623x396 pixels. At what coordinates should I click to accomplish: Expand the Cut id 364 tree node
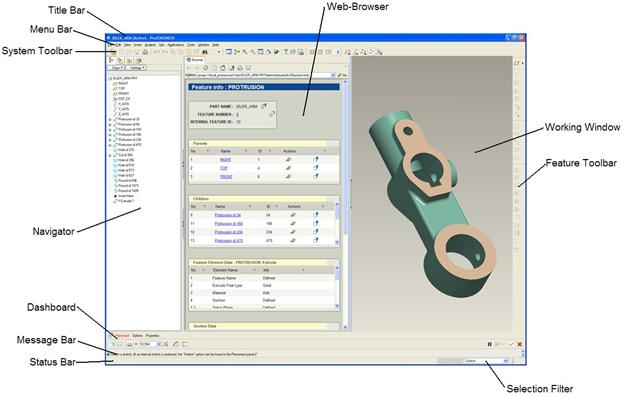[x=110, y=155]
